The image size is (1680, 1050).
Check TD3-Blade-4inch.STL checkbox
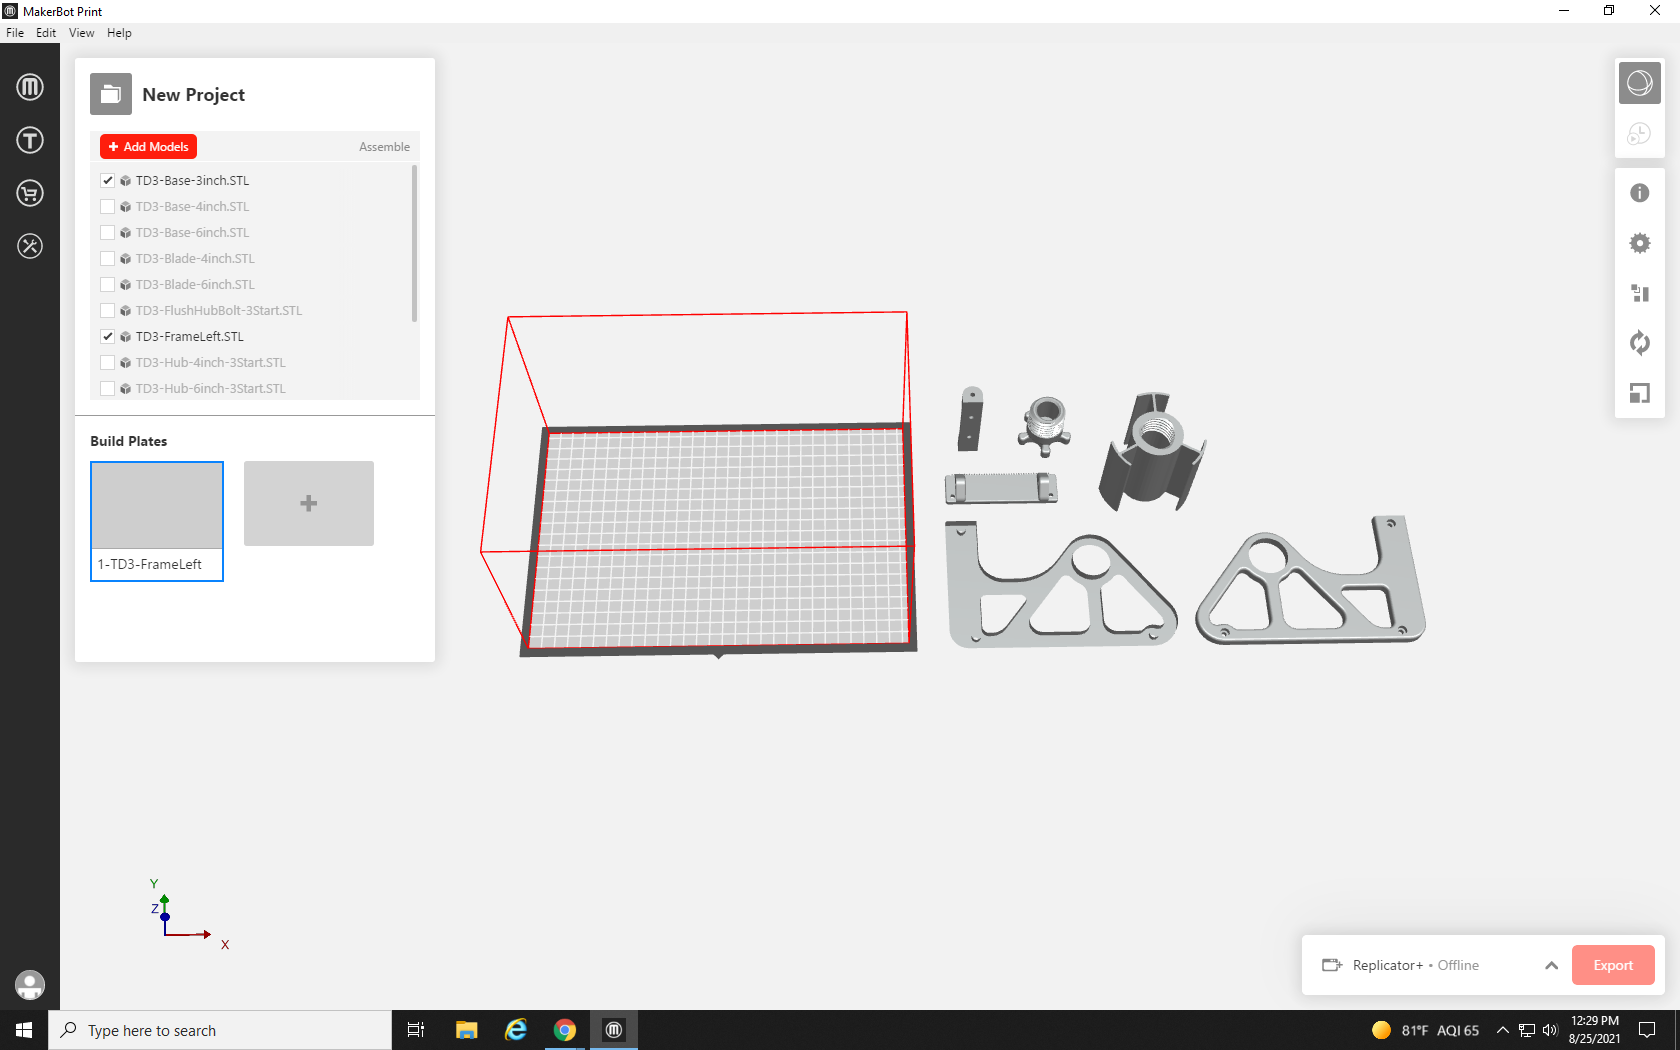coord(107,259)
